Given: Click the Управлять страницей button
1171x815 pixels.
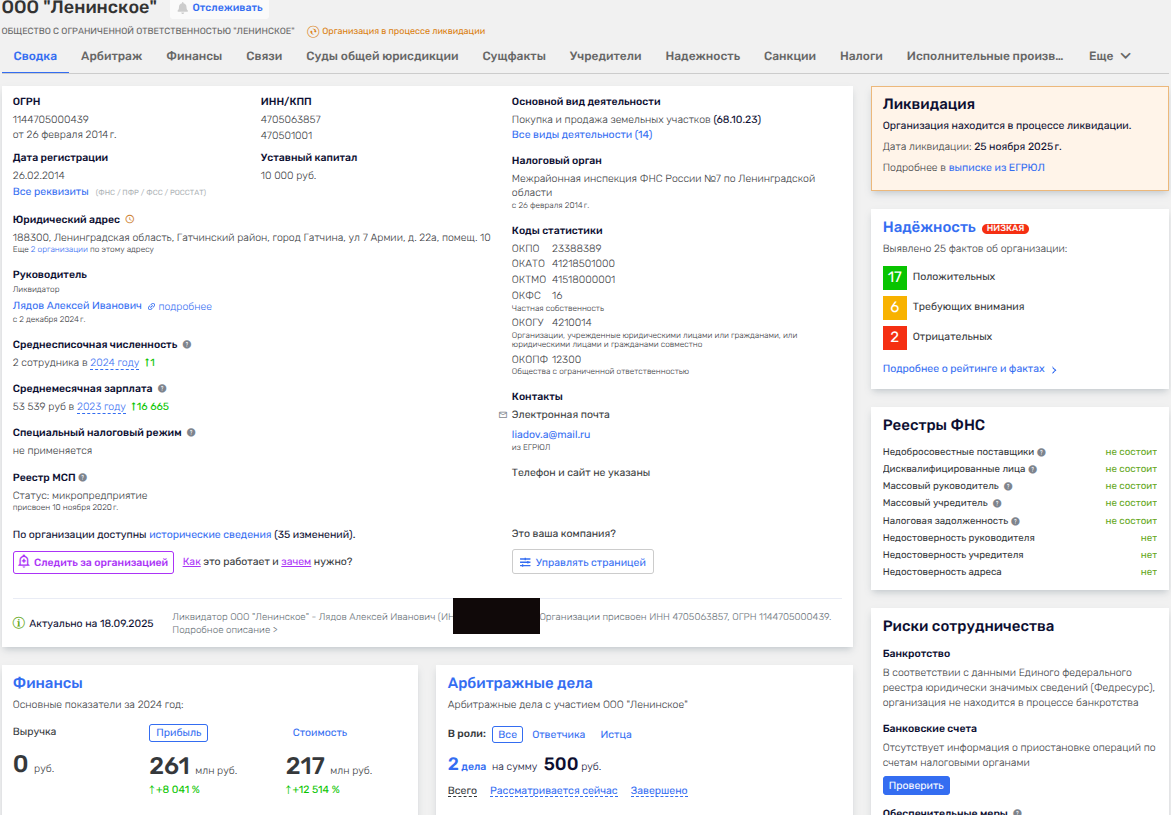Looking at the screenshot, I should pyautogui.click(x=582, y=562).
